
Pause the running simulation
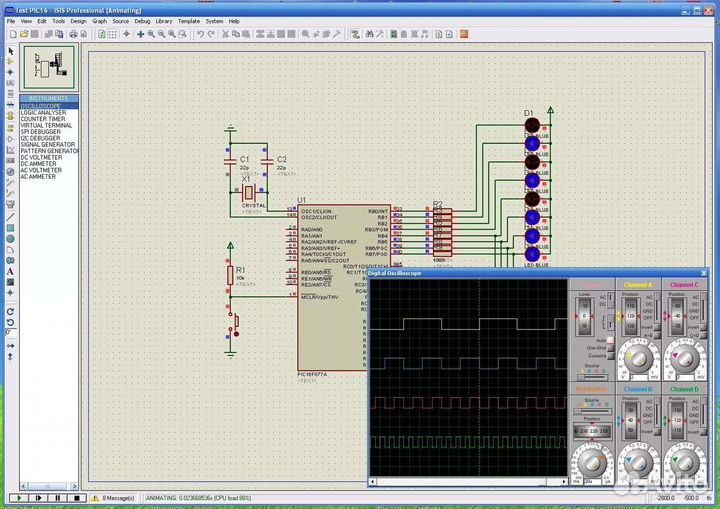coord(57,498)
